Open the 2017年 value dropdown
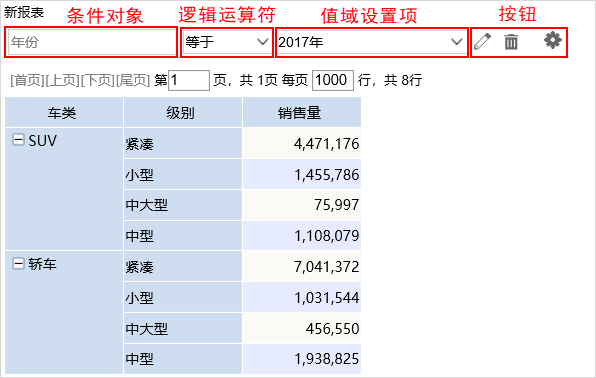Image resolution: width=596 pixels, height=378 pixels. click(x=371, y=42)
